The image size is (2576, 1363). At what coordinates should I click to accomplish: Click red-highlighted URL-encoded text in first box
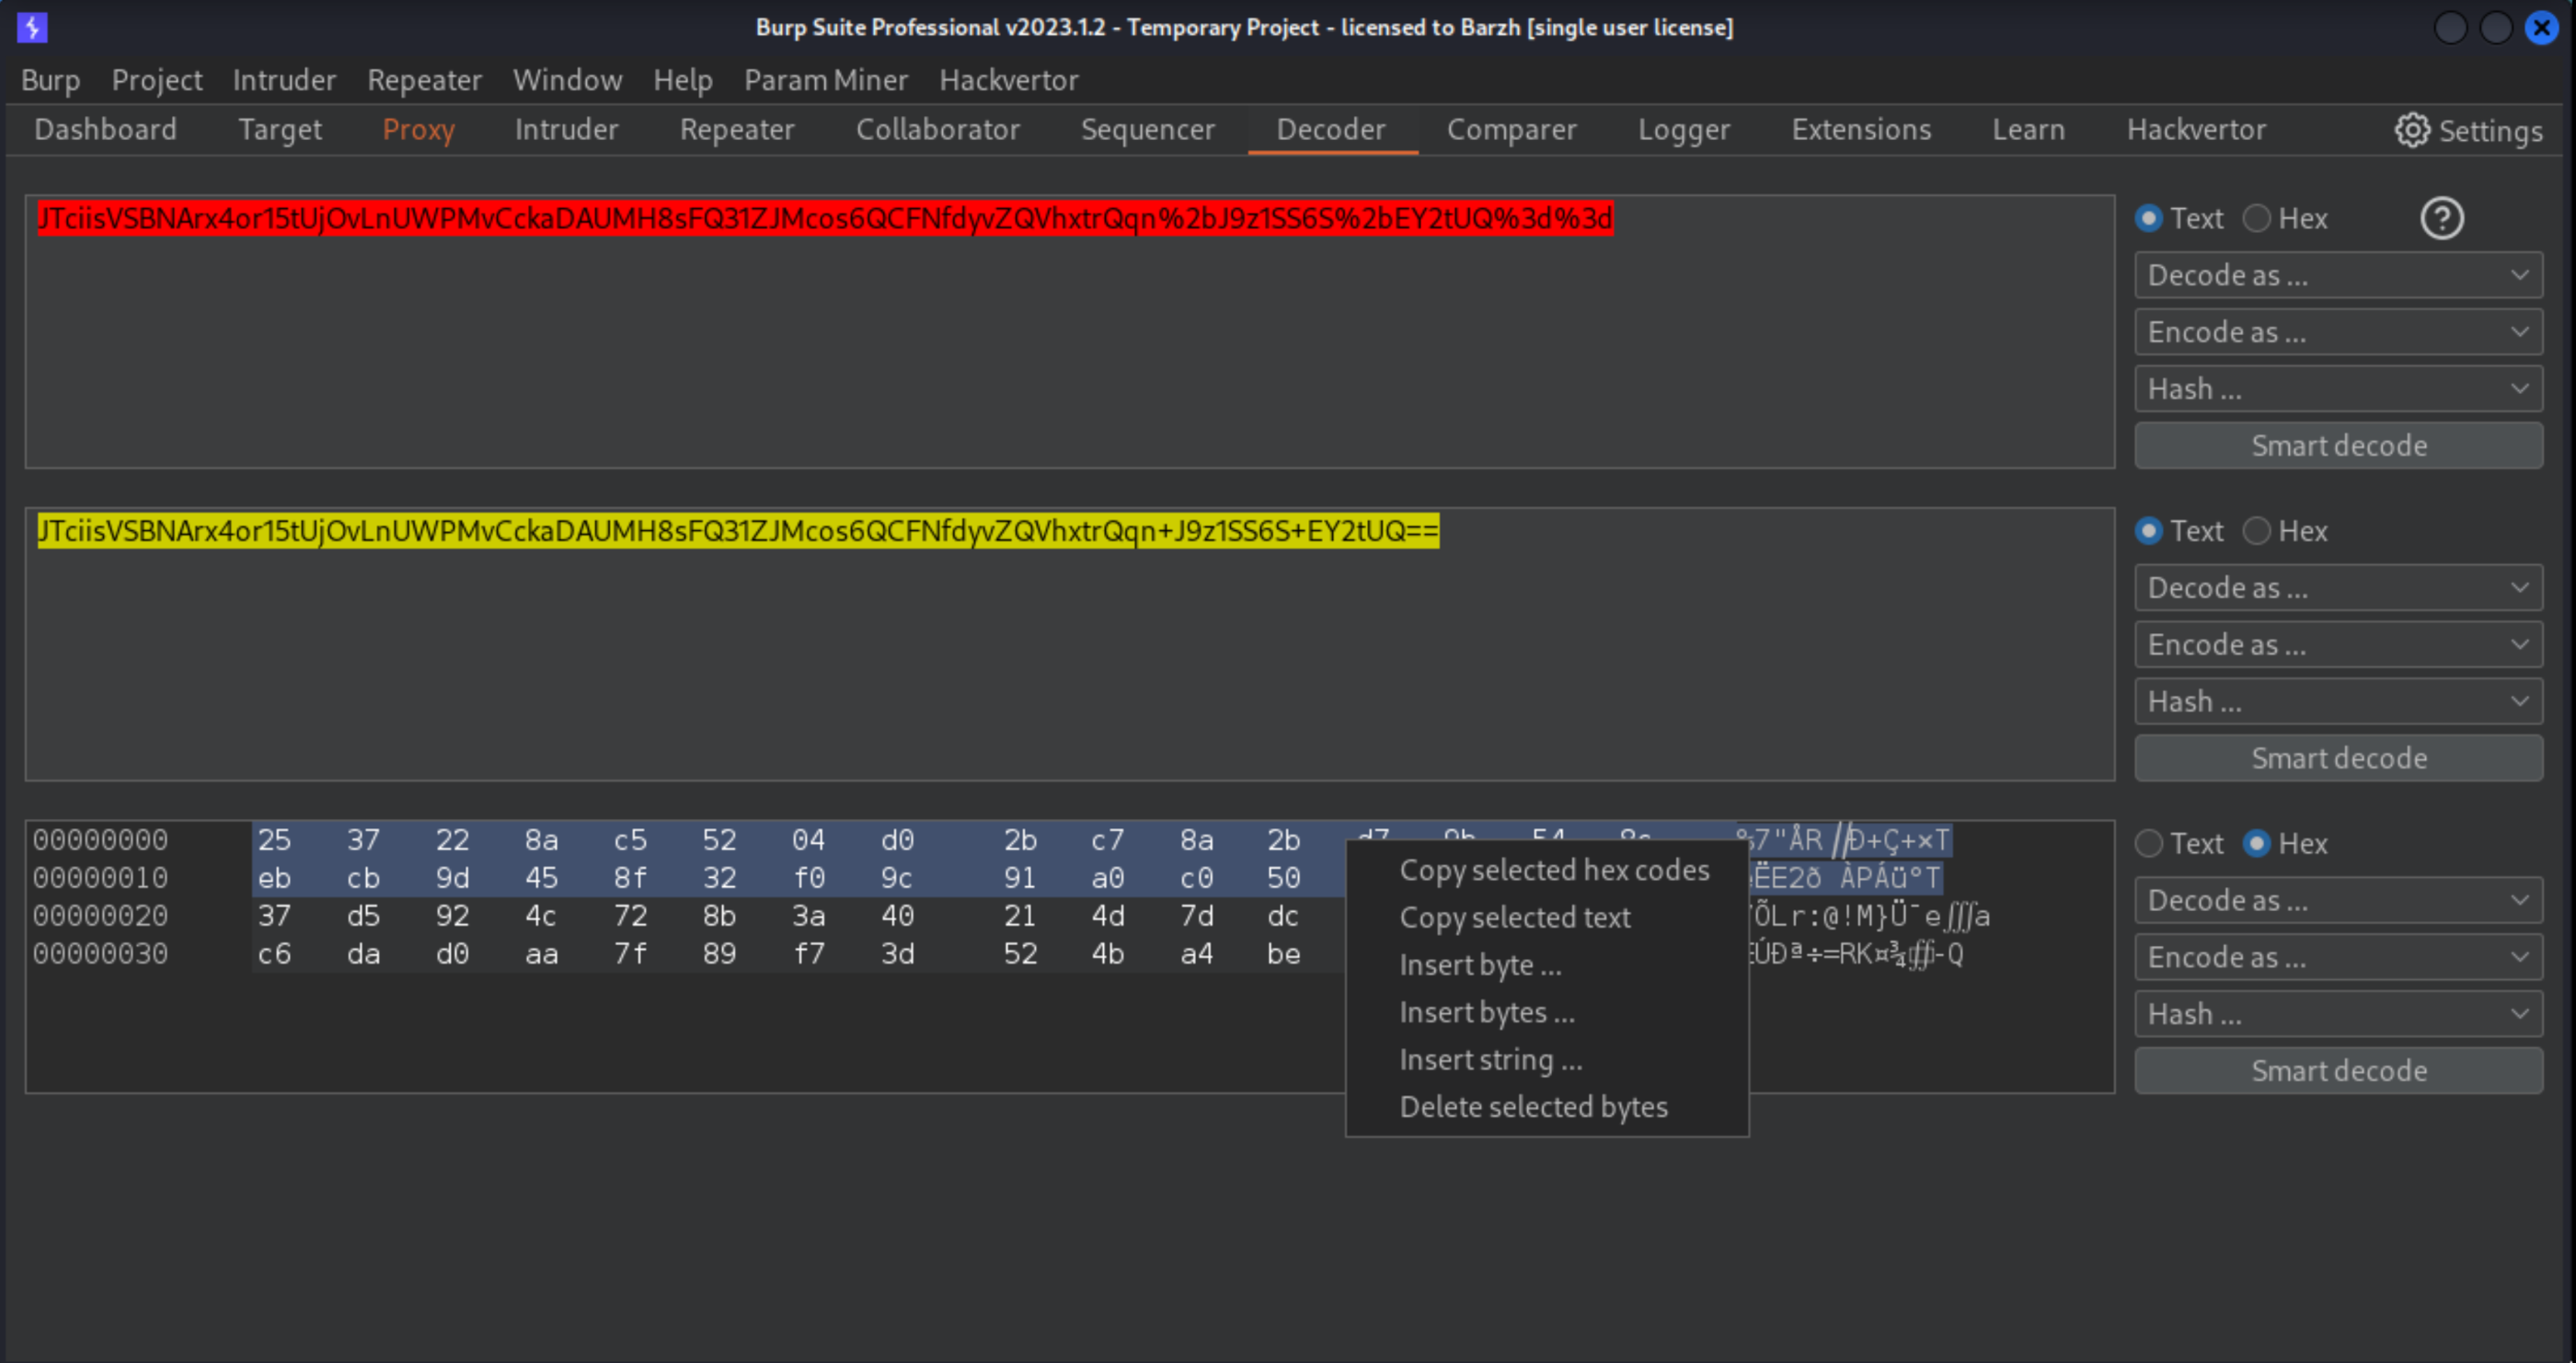825,218
